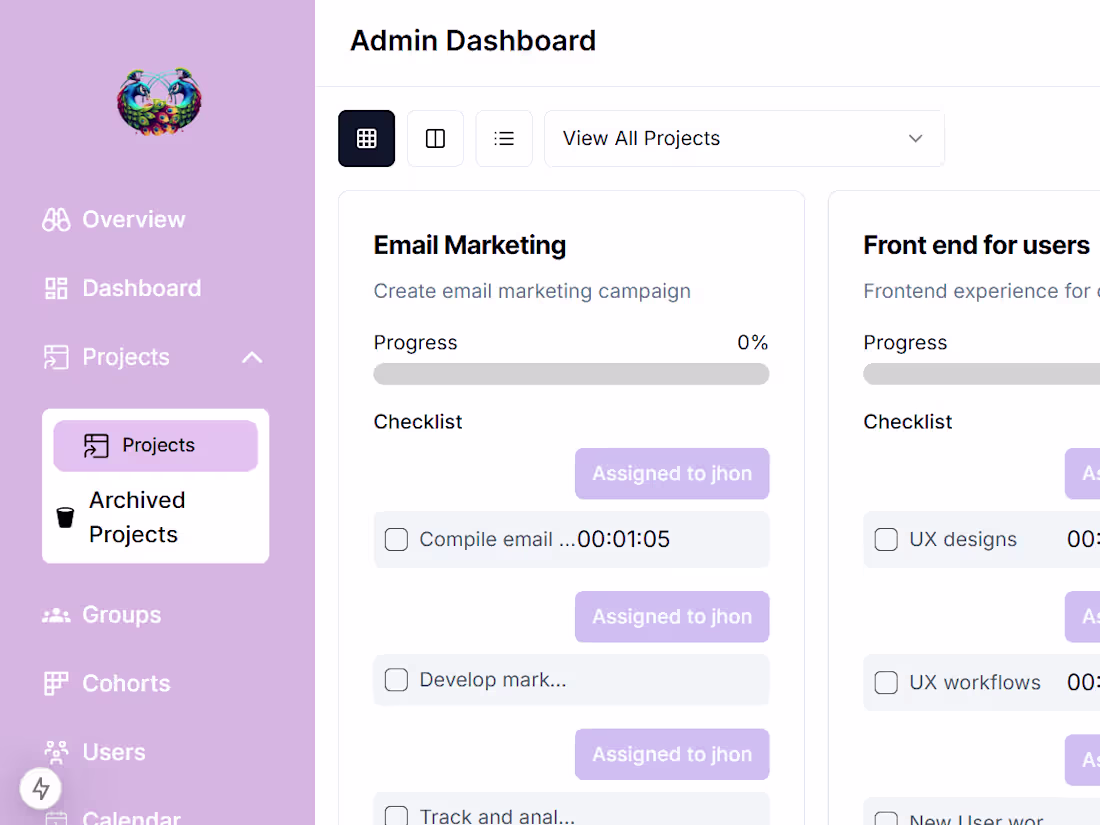Open the View All Projects dropdown
1100x825 pixels.
(x=744, y=138)
